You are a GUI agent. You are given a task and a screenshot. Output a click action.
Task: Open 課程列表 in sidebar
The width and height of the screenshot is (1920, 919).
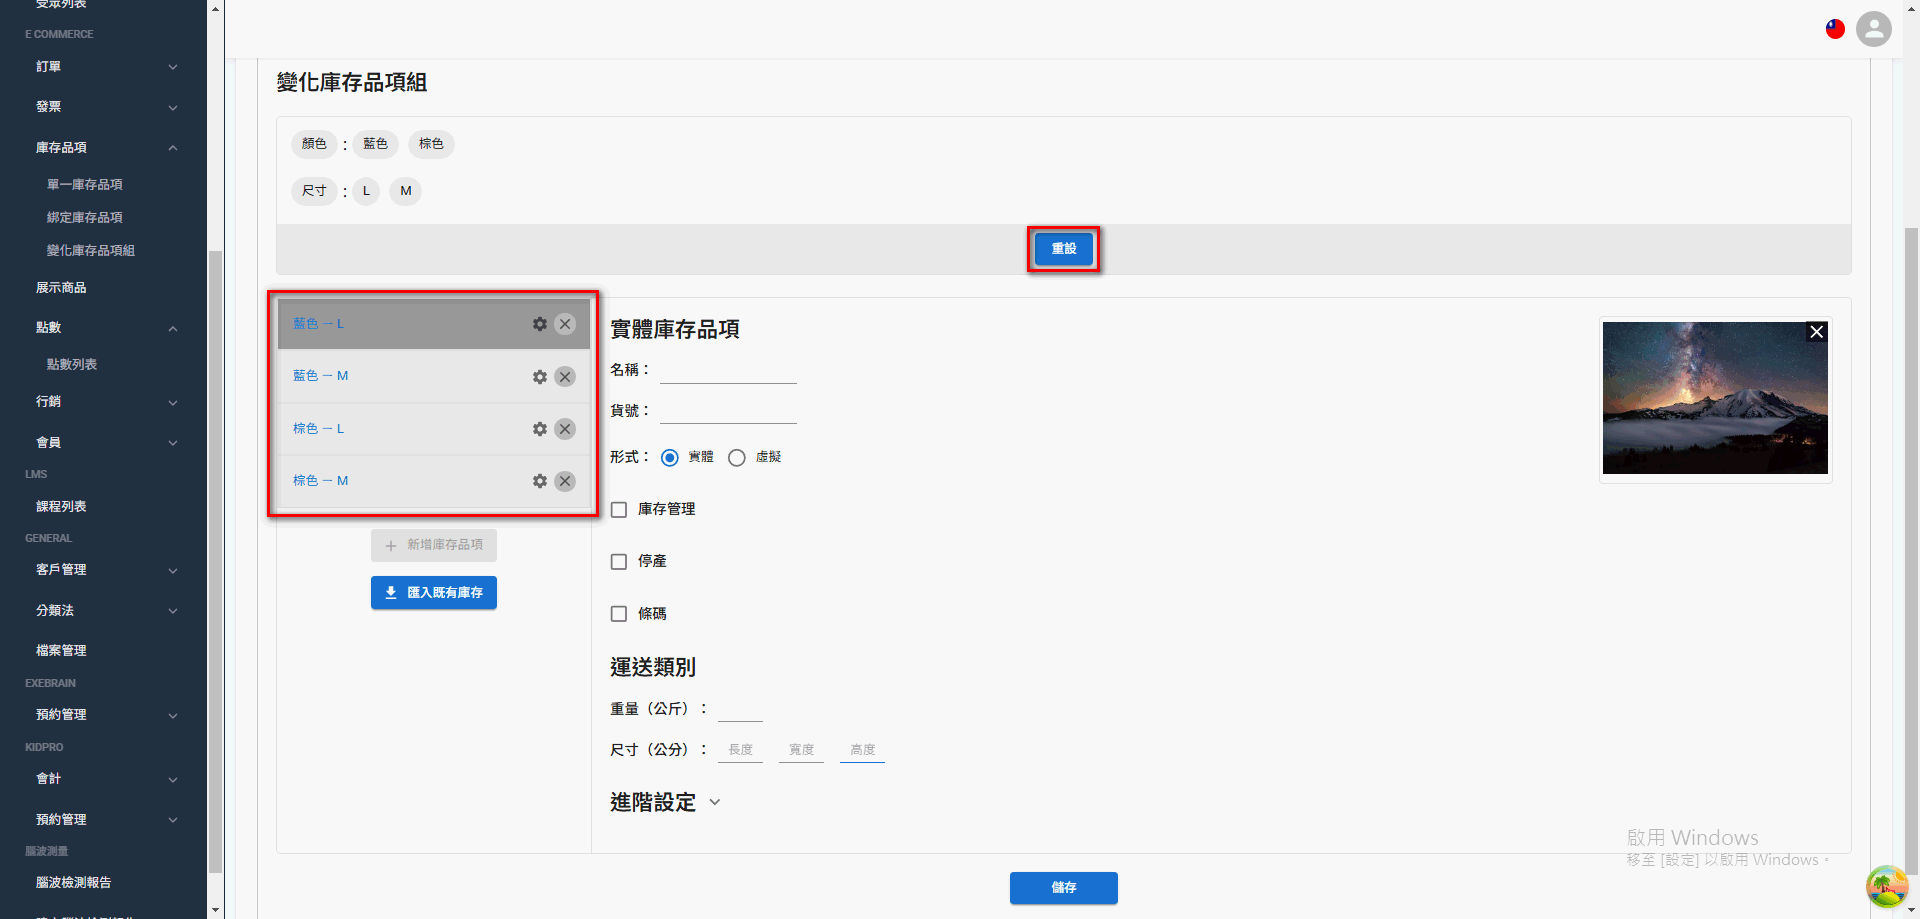click(61, 507)
